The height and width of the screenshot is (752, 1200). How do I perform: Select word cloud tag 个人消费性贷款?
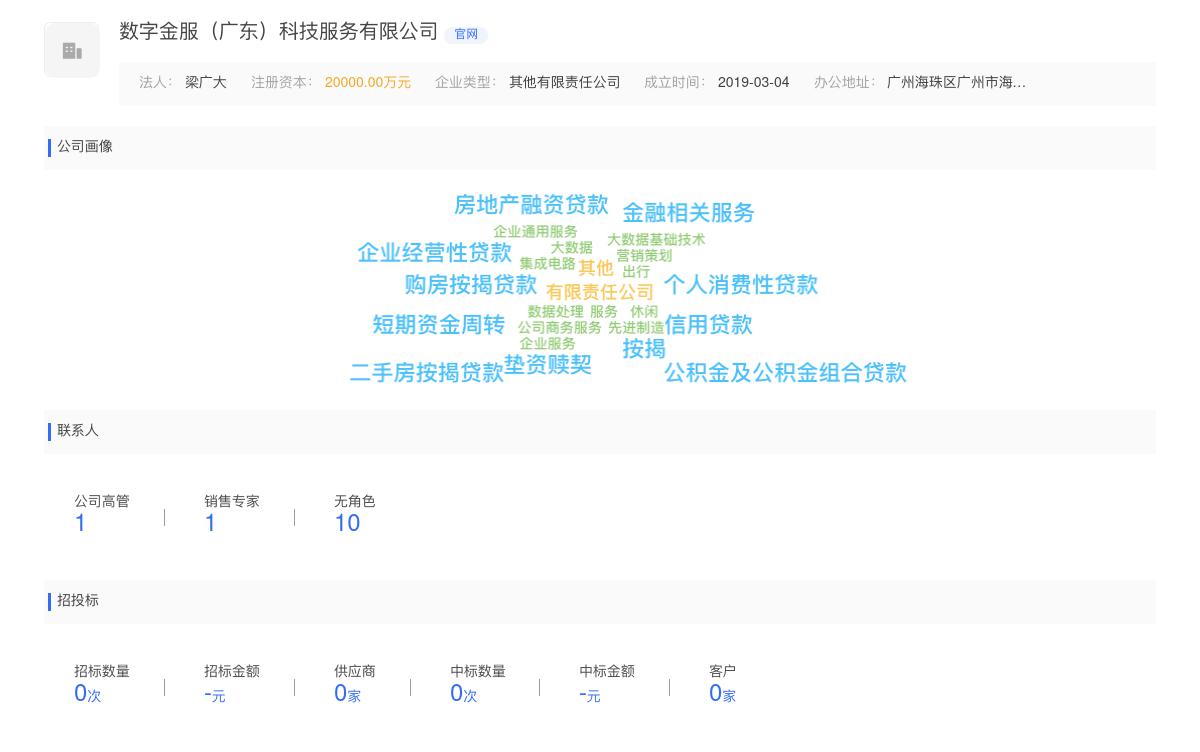(x=741, y=285)
